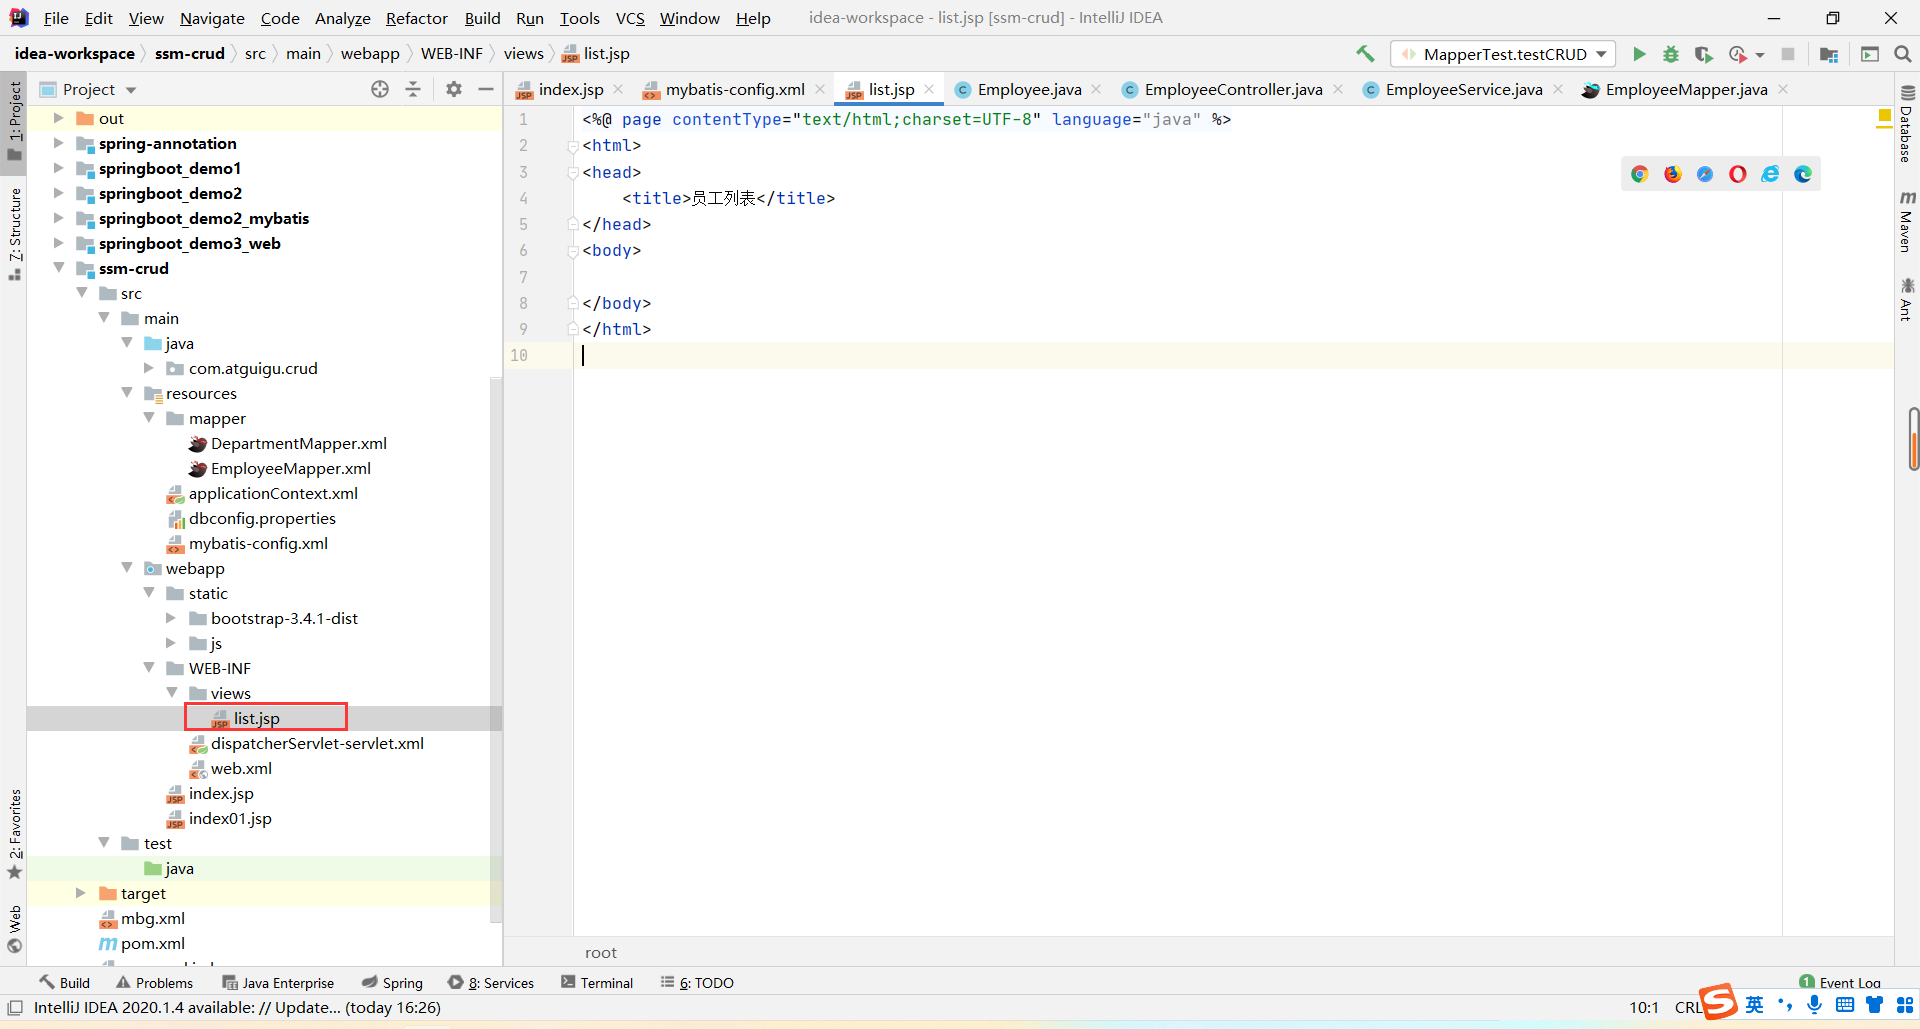The height and width of the screenshot is (1029, 1920).
Task: Open list.jsp in Internet Explorer icon
Action: pyautogui.click(x=1770, y=174)
